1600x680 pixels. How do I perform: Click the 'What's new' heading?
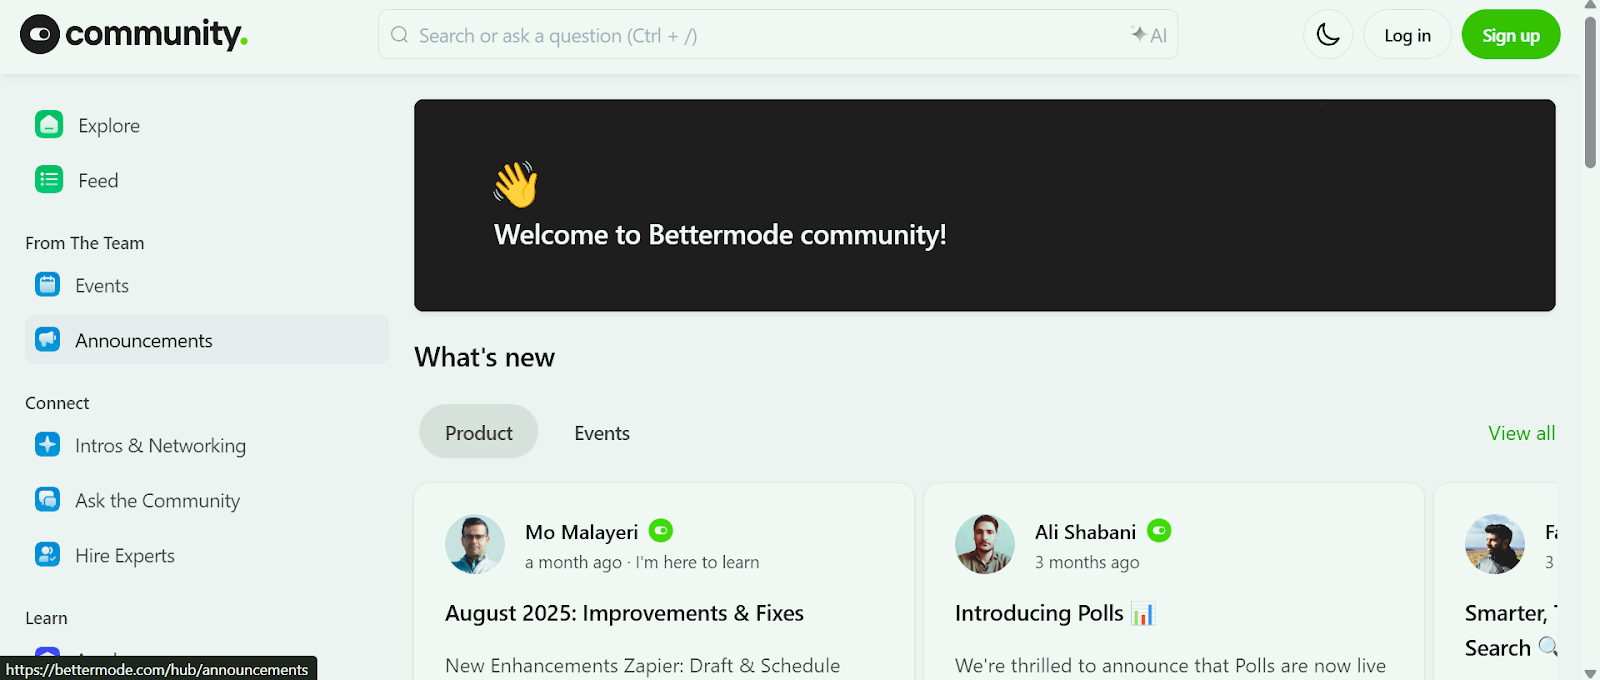tap(484, 357)
